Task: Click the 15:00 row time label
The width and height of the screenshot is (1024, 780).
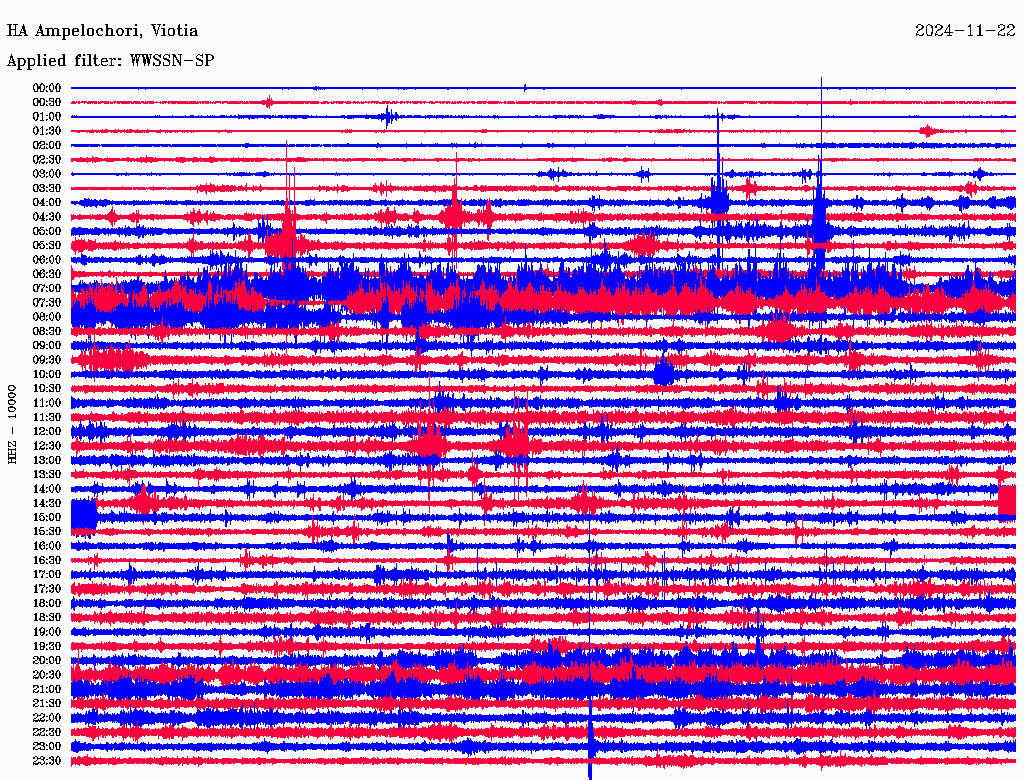Action: (x=47, y=517)
